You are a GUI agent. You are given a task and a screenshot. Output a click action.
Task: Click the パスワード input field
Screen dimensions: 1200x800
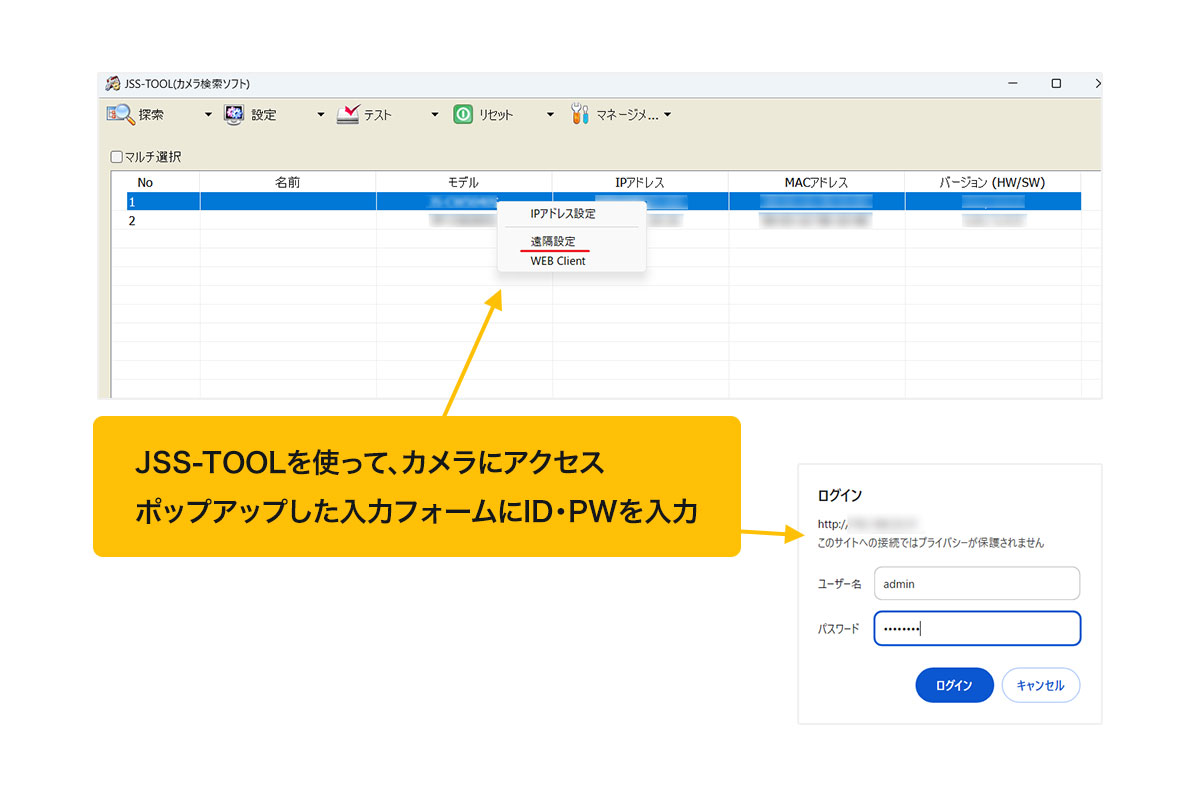pyautogui.click(x=977, y=628)
